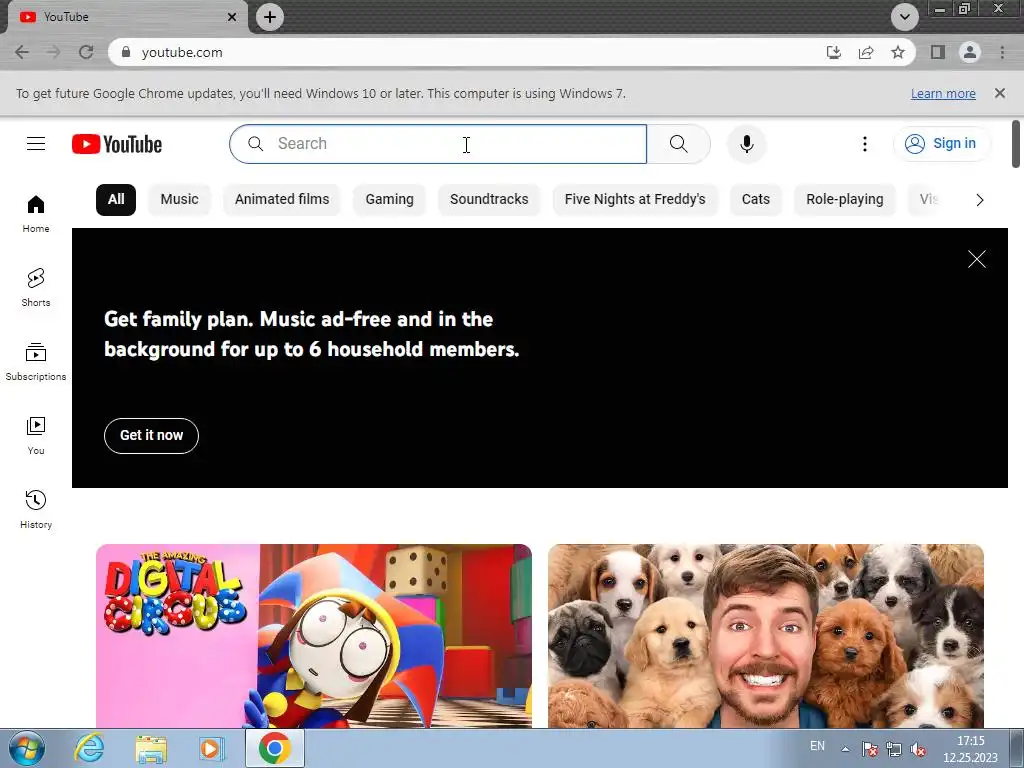Open Subscriptions in sidebar

(x=36, y=362)
